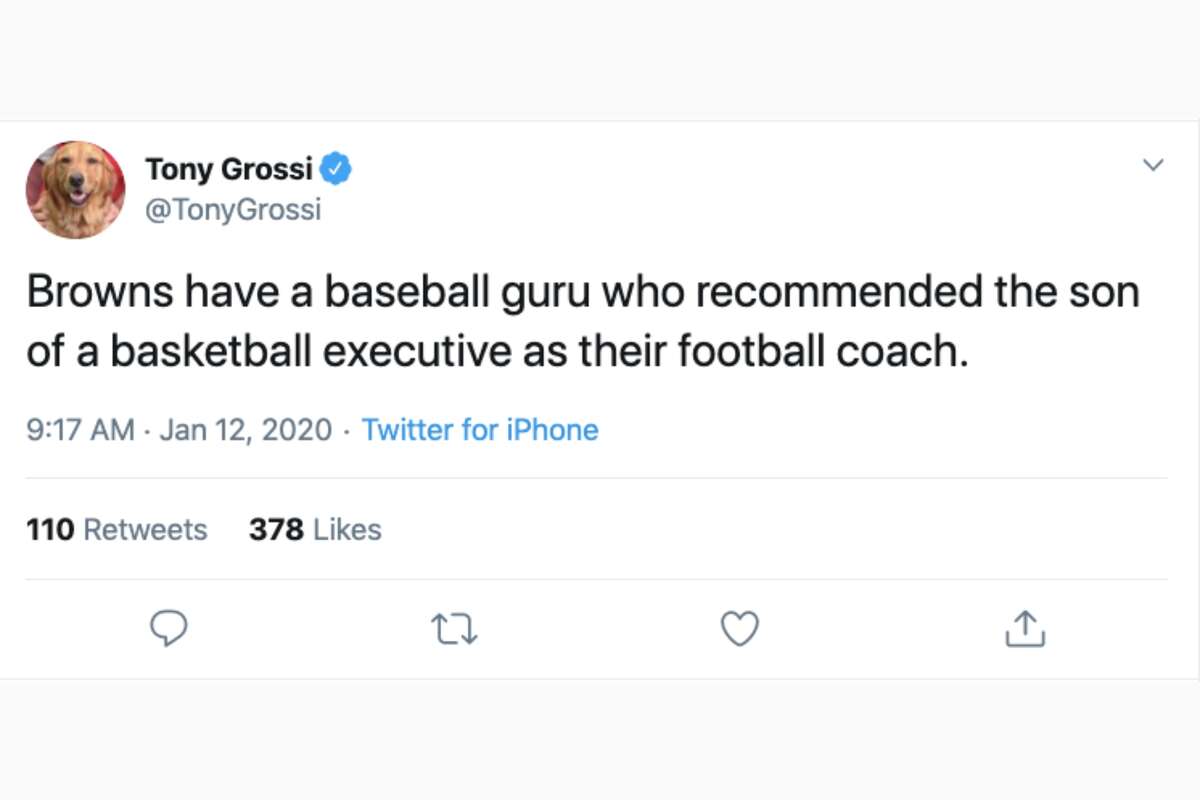Screen dimensions: 1200x800
Task: Click the blue verified badge
Action: [336, 168]
